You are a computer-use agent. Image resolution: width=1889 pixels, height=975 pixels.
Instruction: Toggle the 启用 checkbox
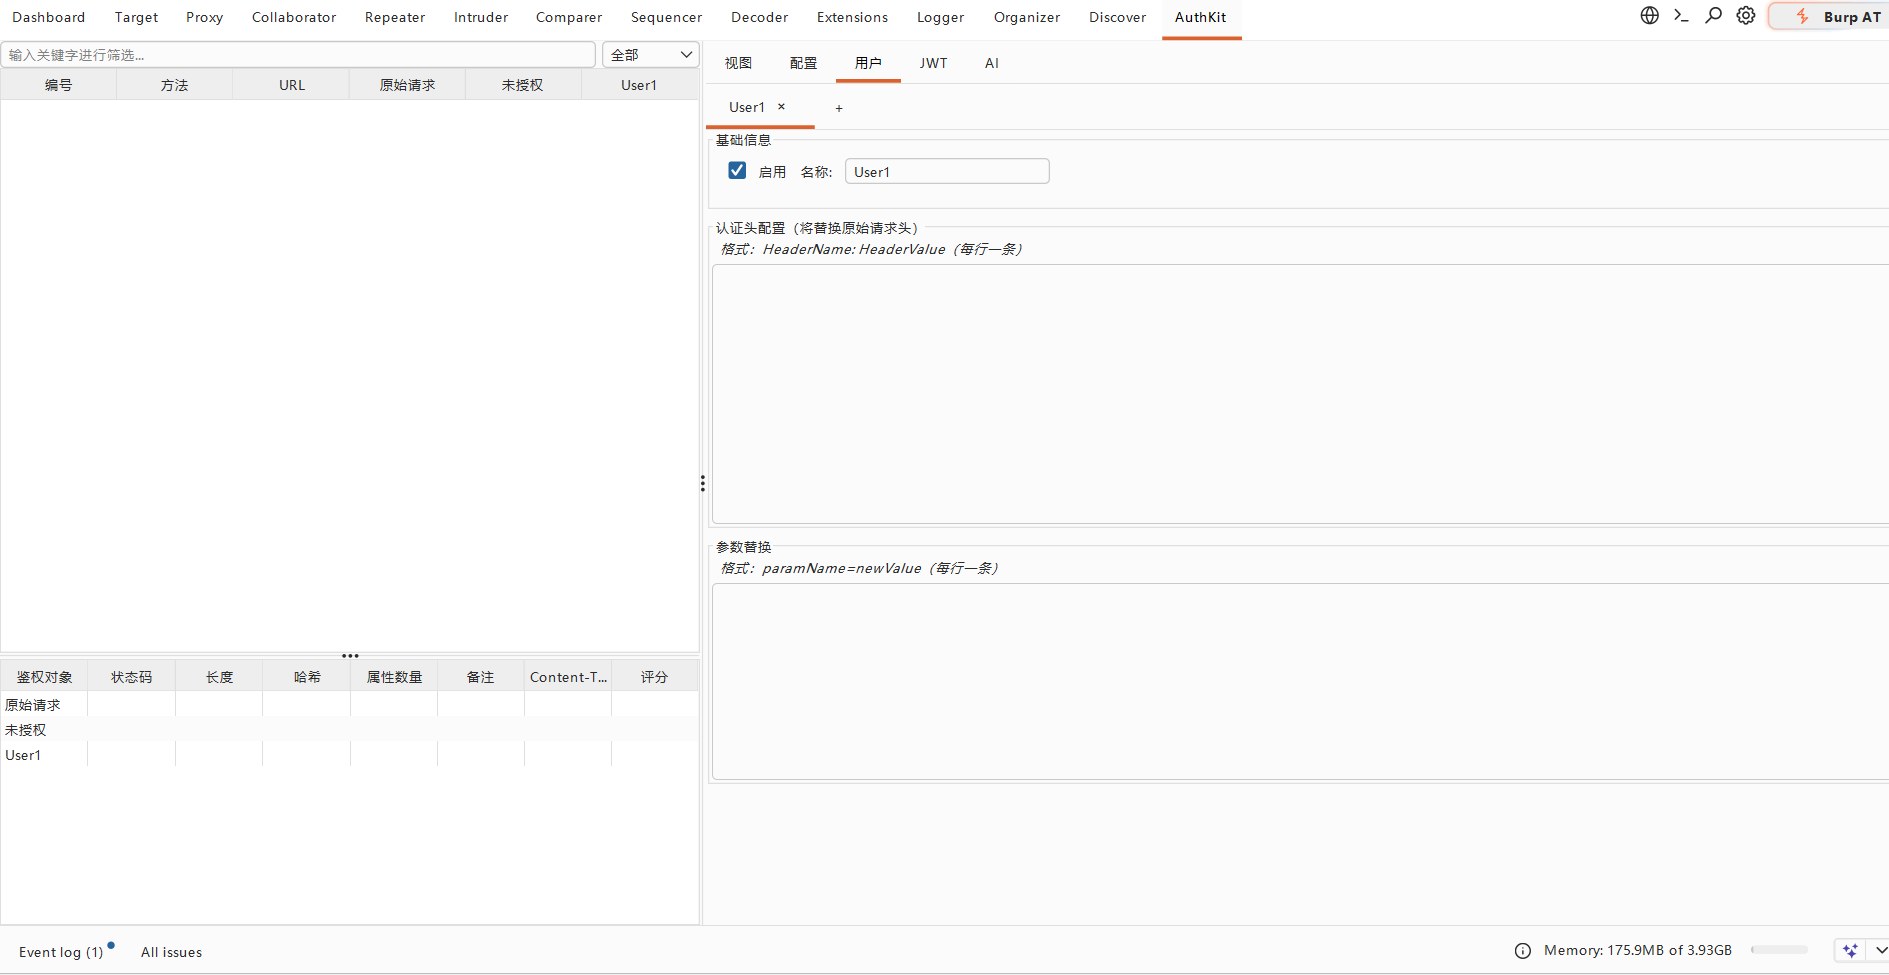[x=737, y=171]
